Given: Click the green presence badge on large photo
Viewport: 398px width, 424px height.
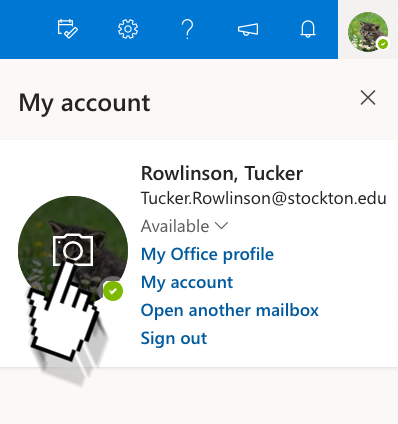Looking at the screenshot, I should [x=113, y=291].
